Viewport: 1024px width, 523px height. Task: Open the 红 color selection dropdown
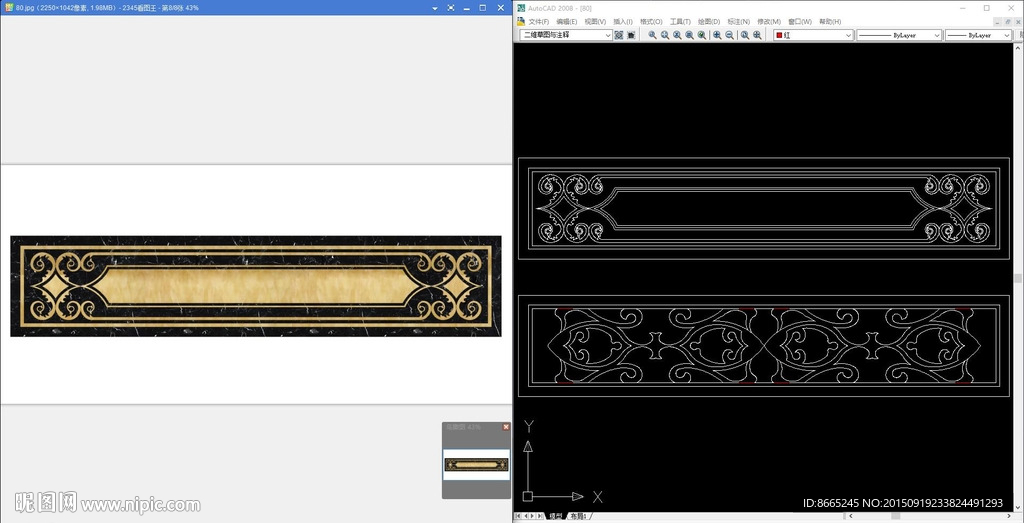click(x=848, y=35)
